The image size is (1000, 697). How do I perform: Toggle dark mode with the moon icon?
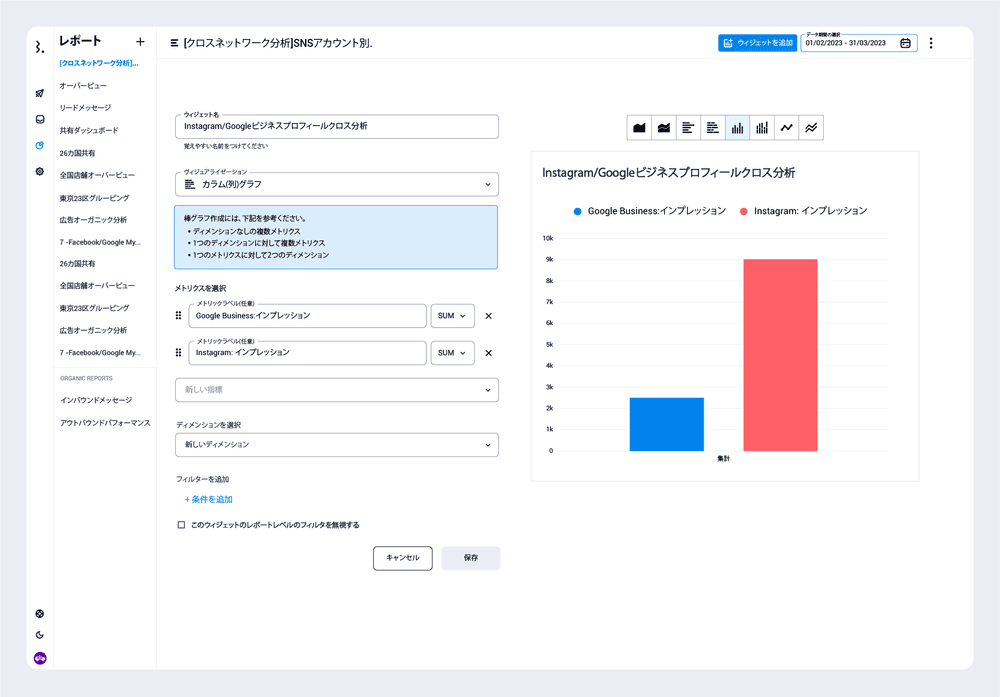point(40,635)
